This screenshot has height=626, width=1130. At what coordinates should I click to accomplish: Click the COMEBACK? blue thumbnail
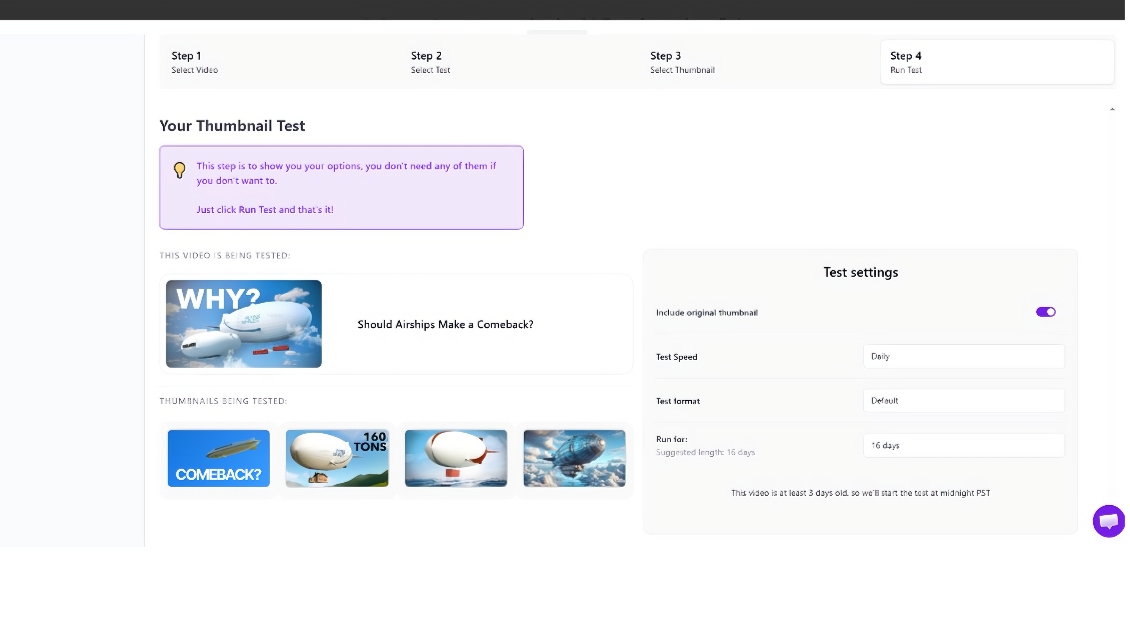point(219,458)
